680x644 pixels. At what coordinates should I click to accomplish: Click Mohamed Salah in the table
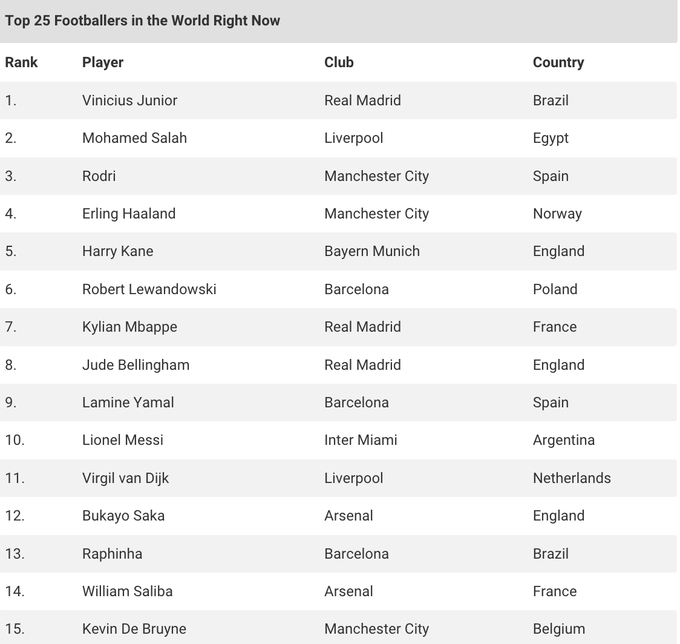pos(134,138)
